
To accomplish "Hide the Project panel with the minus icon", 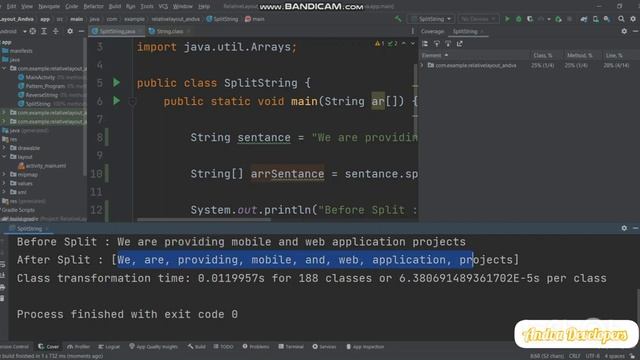I will tap(81, 31).
